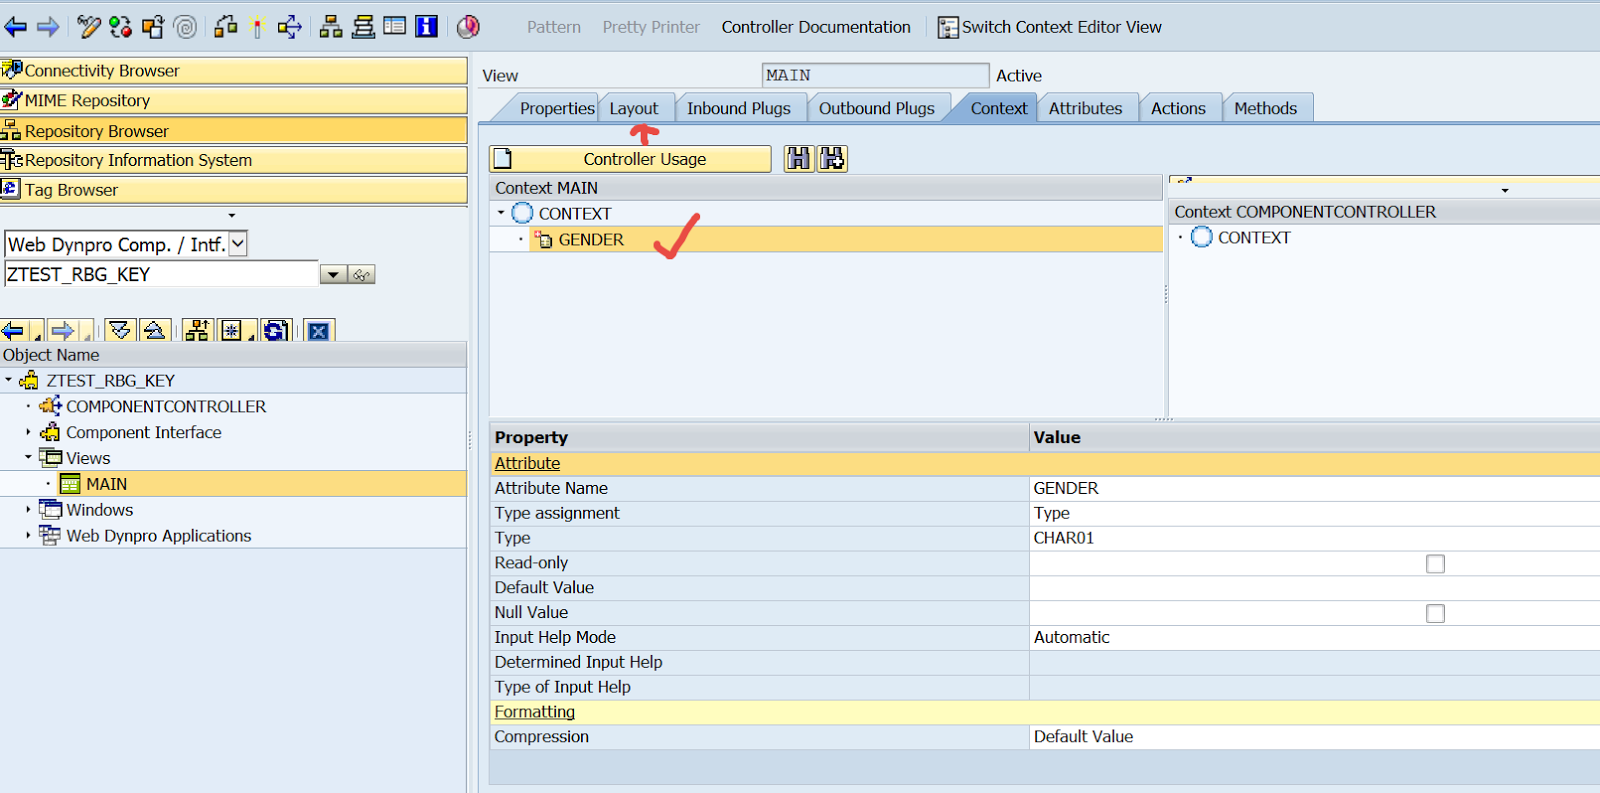Expand the Windows tree node
Screen dimensions: 1600x793
(28, 510)
